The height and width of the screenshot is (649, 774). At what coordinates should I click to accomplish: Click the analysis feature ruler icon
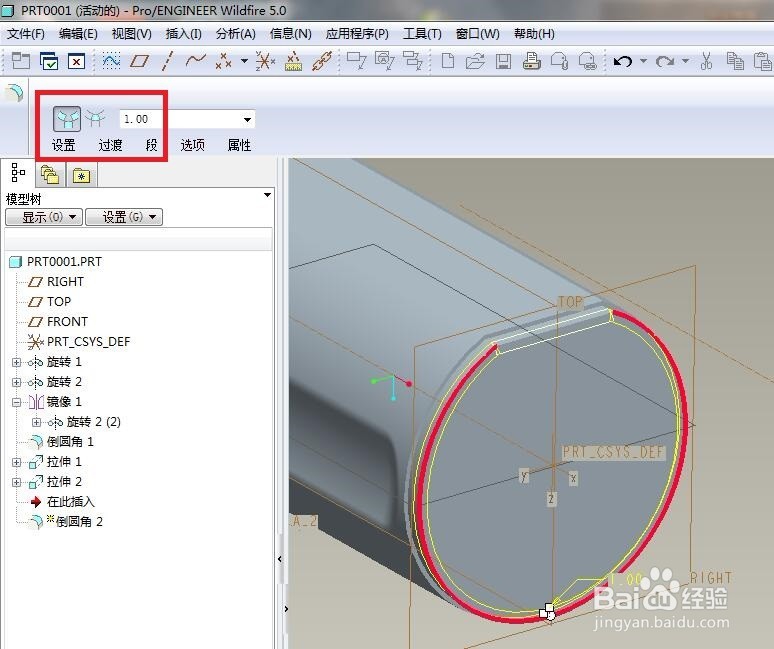pos(294,61)
